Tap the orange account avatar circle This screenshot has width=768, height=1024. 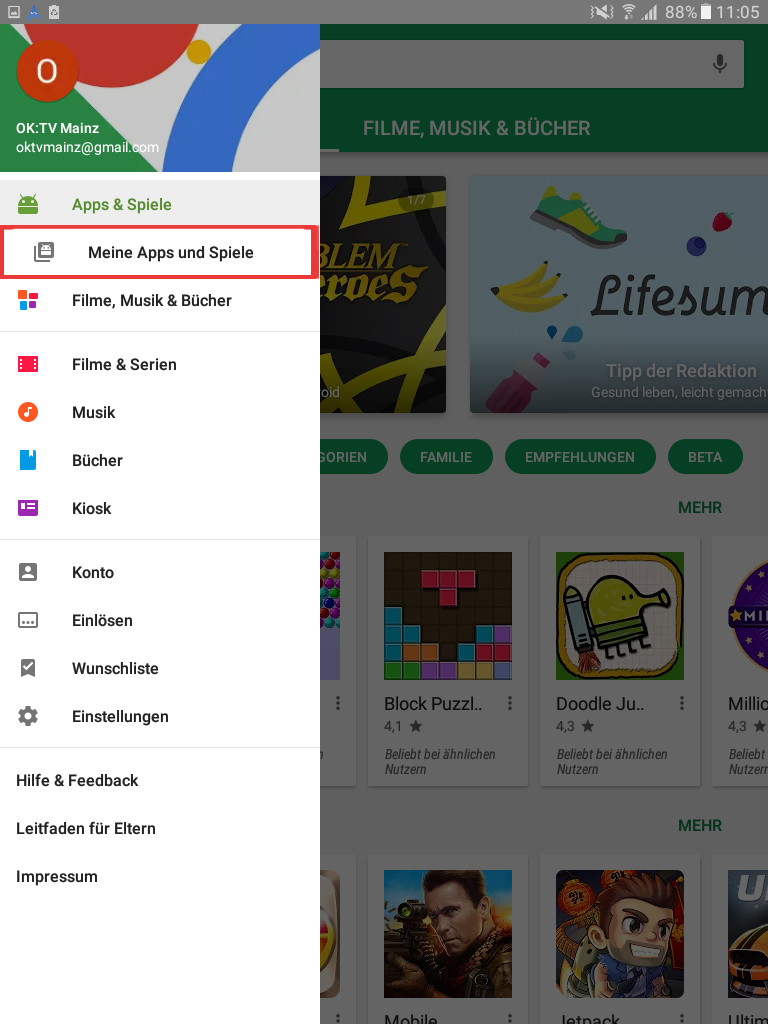pyautogui.click(x=47, y=71)
